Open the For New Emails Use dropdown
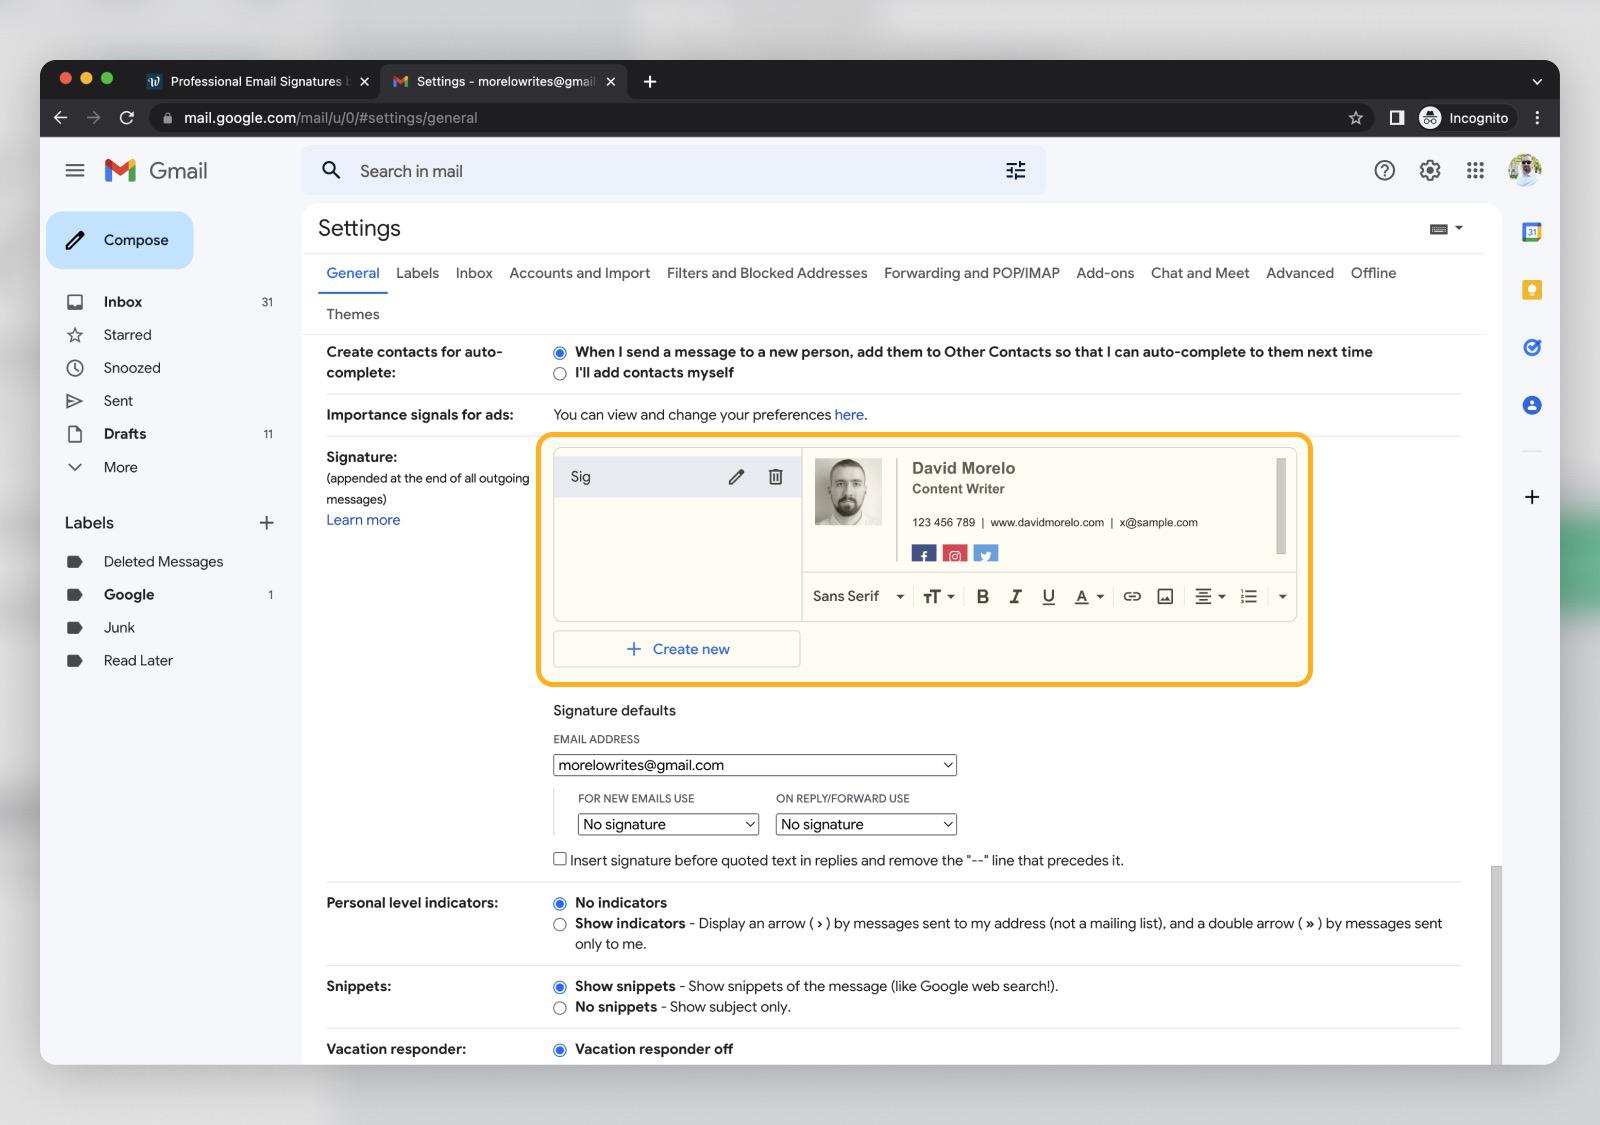The height and width of the screenshot is (1125, 1600). tap(667, 823)
